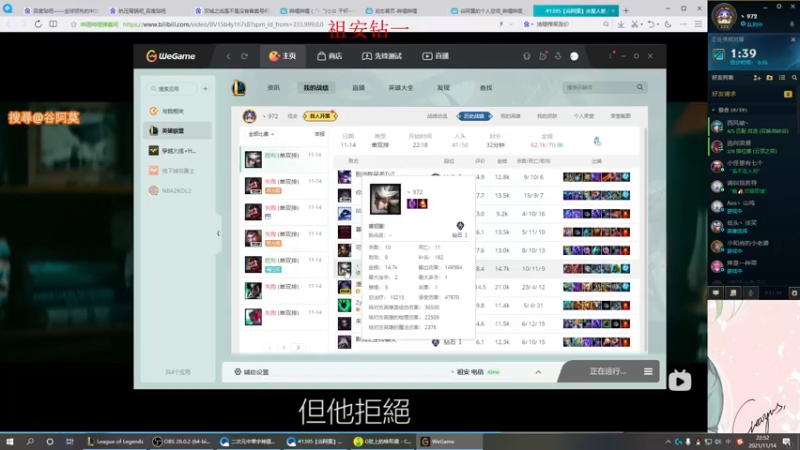Select the 历史战绩 sub-tab
Screen dimensions: 800x450
click(474, 116)
